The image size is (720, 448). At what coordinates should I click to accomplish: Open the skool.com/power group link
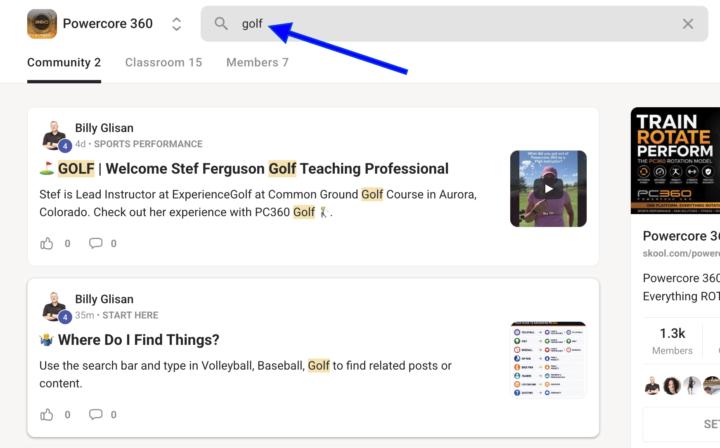click(x=681, y=253)
